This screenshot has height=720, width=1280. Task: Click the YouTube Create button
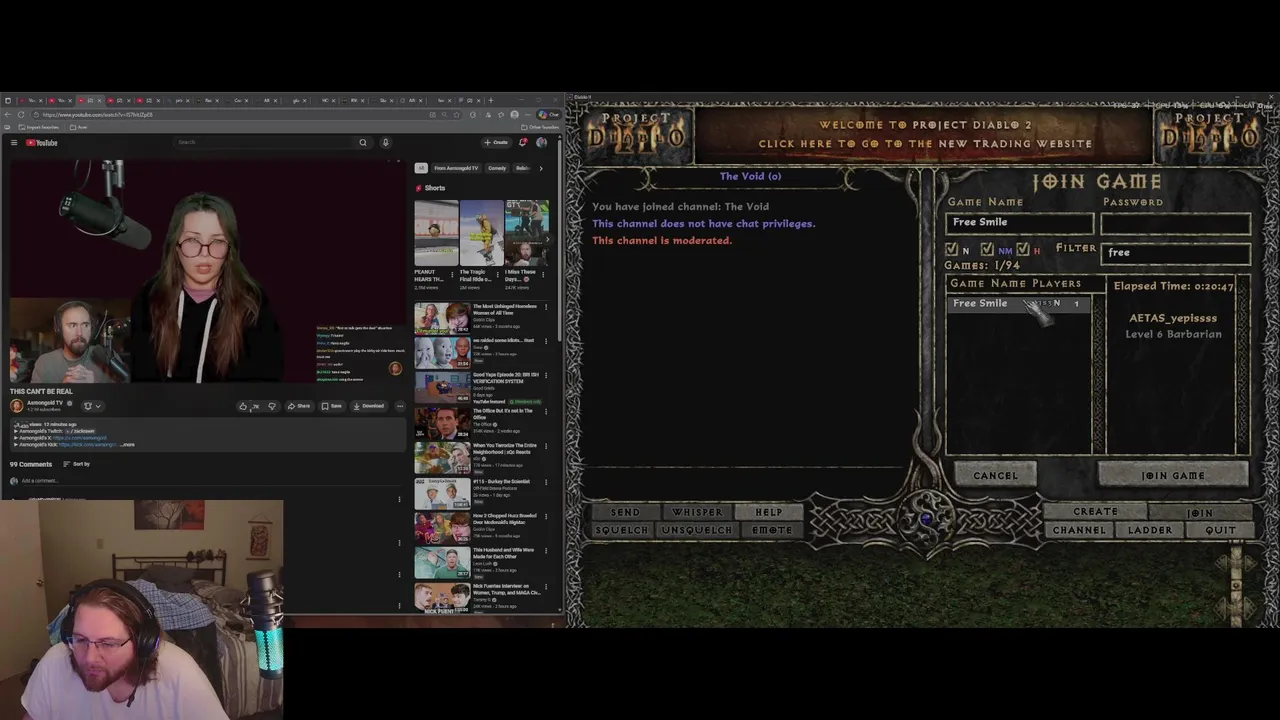[x=496, y=142]
